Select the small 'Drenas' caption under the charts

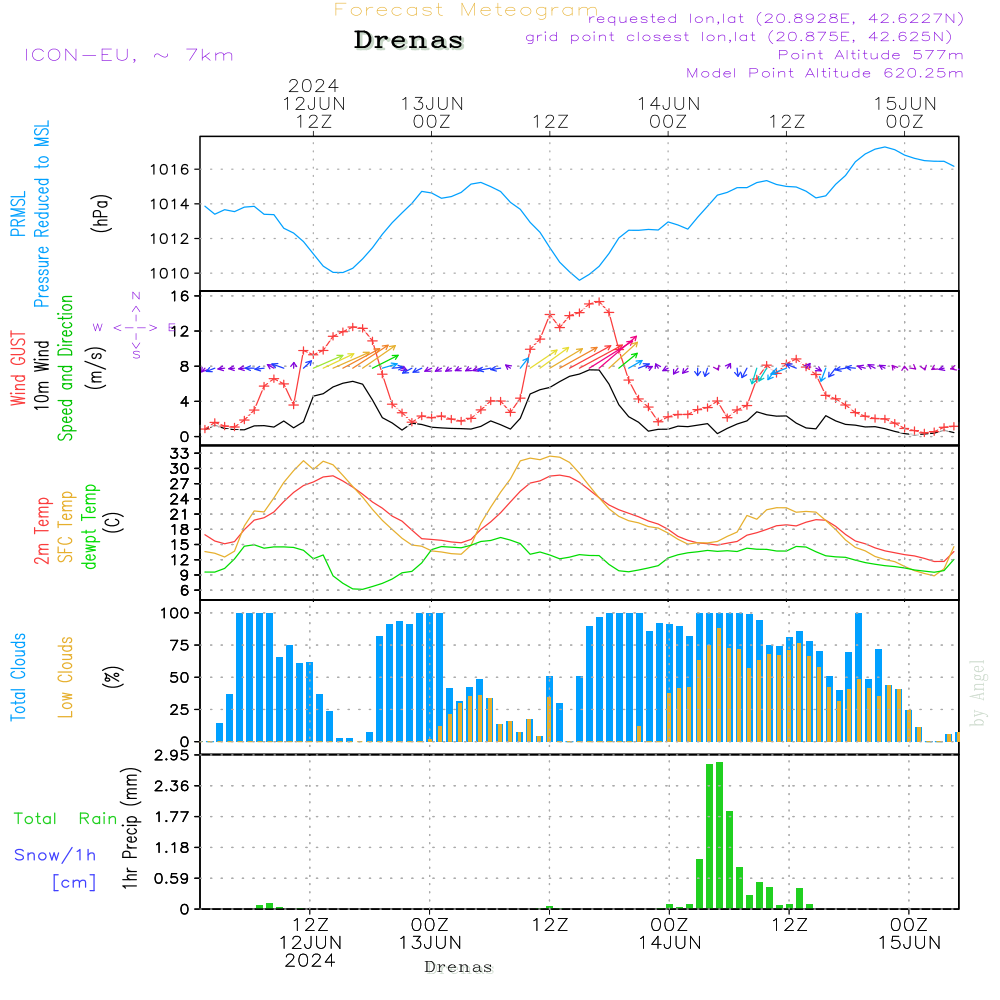459,967
